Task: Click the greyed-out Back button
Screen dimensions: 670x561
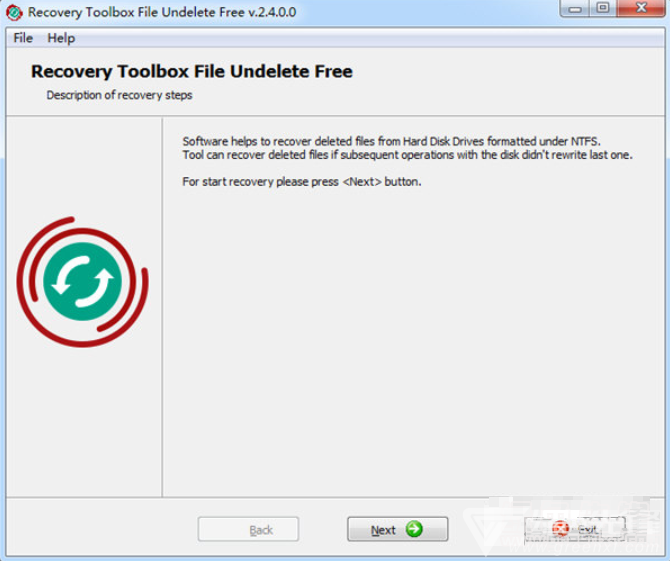Action: coord(248,529)
